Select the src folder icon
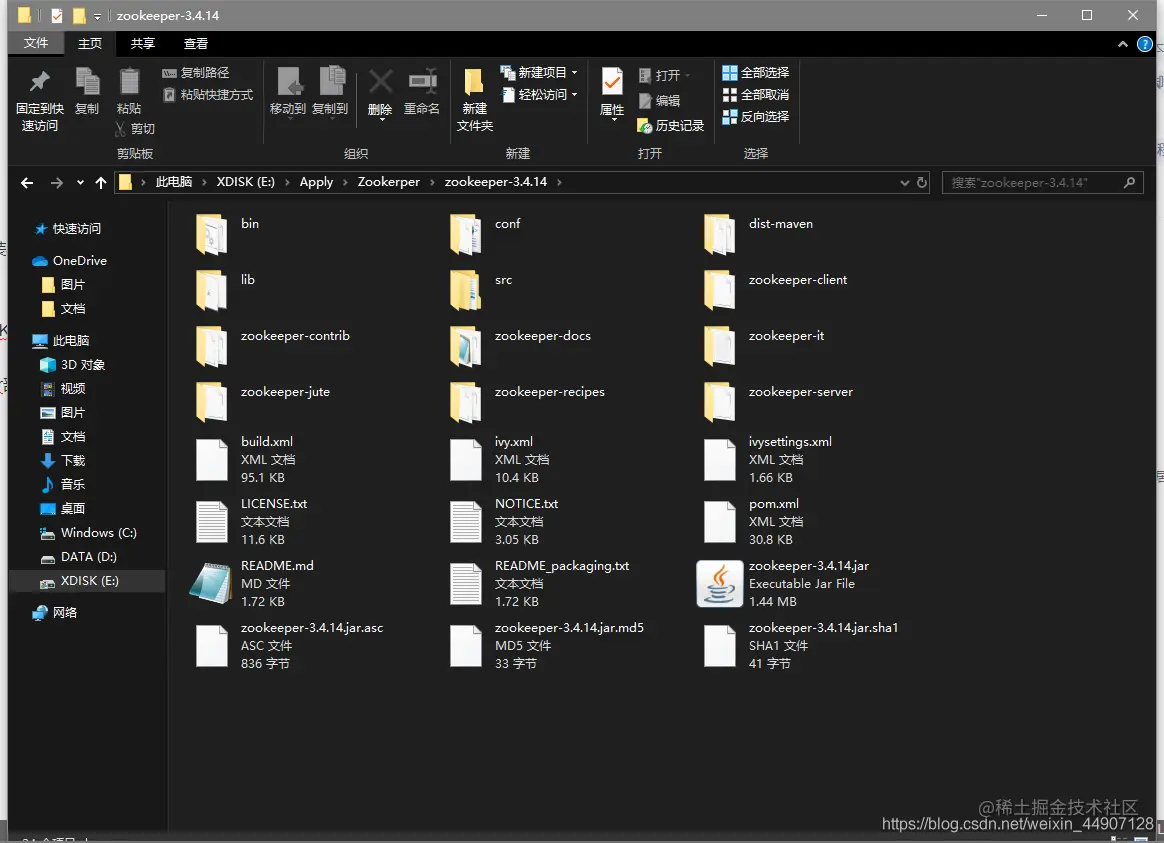The height and width of the screenshot is (843, 1164). (x=465, y=289)
